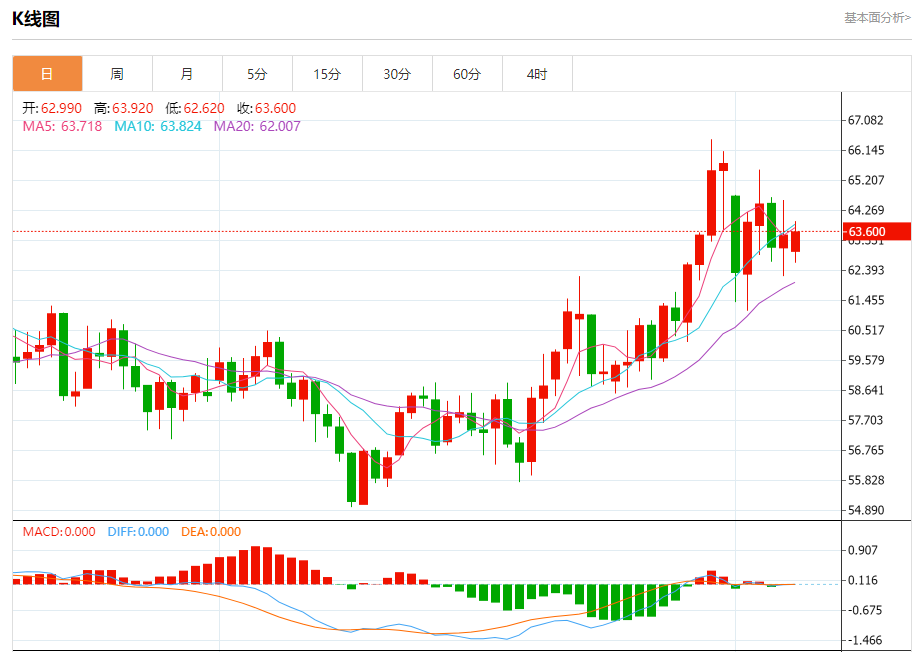Click the MA10 legend label

point(157,126)
